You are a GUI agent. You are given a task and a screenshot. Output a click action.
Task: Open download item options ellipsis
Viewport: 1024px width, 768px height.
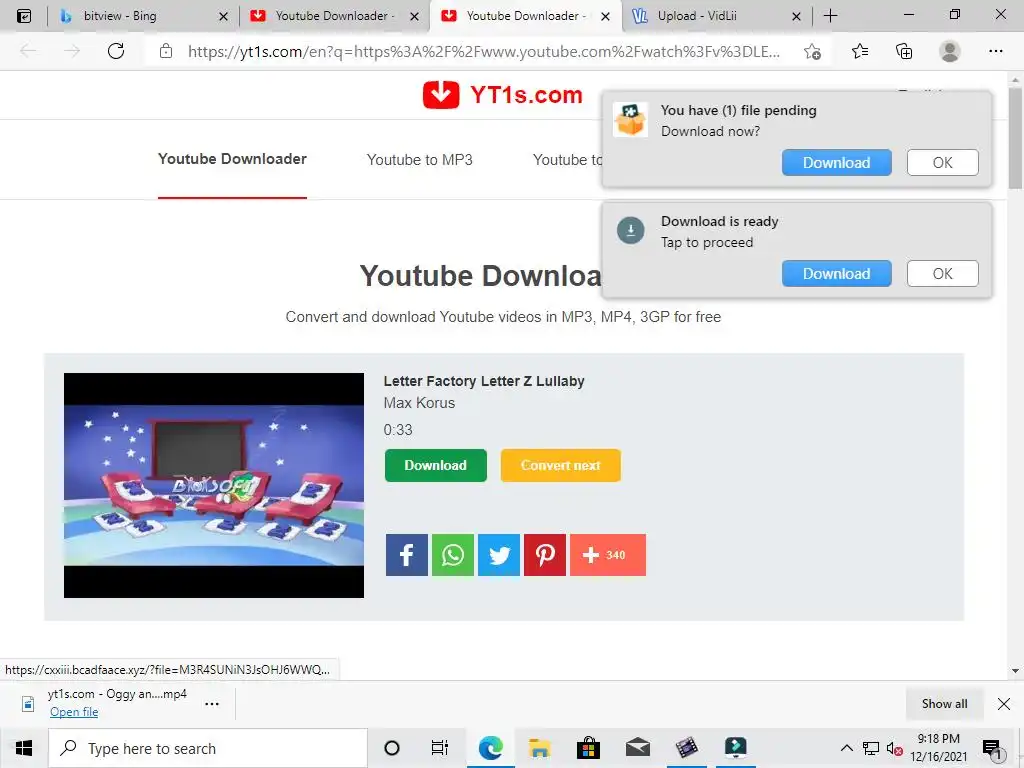(212, 704)
